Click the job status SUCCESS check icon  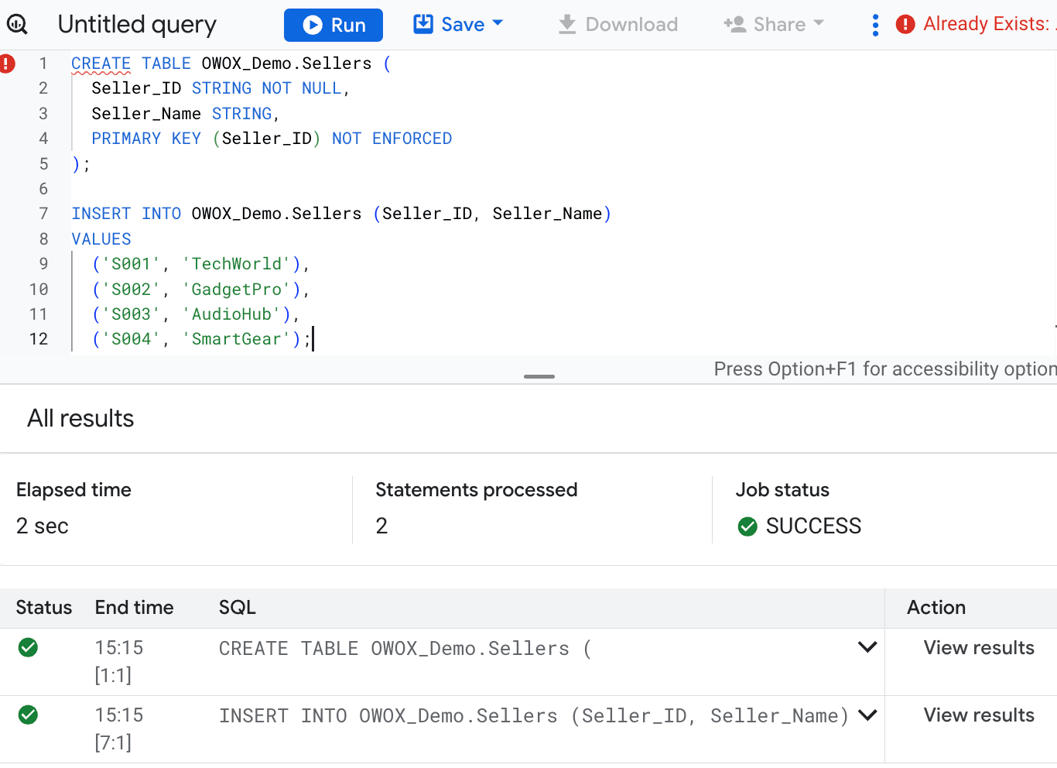(x=747, y=526)
